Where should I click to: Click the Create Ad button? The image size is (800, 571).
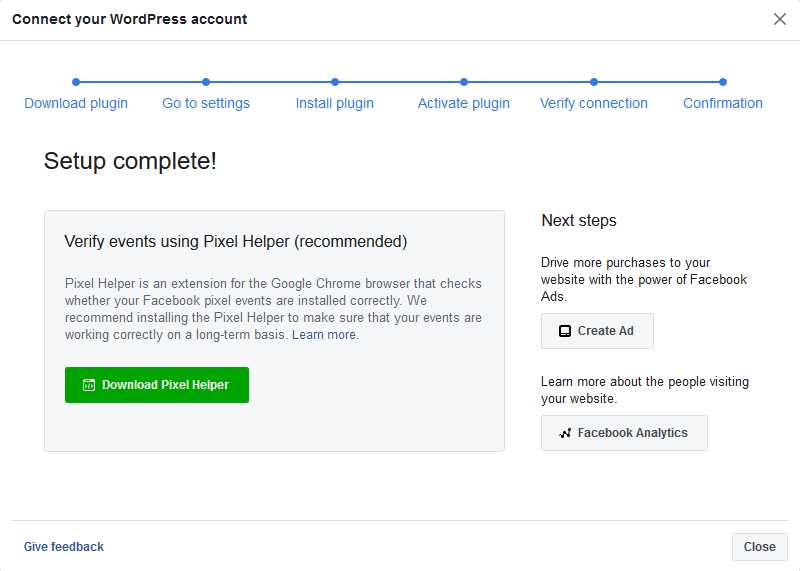click(597, 331)
